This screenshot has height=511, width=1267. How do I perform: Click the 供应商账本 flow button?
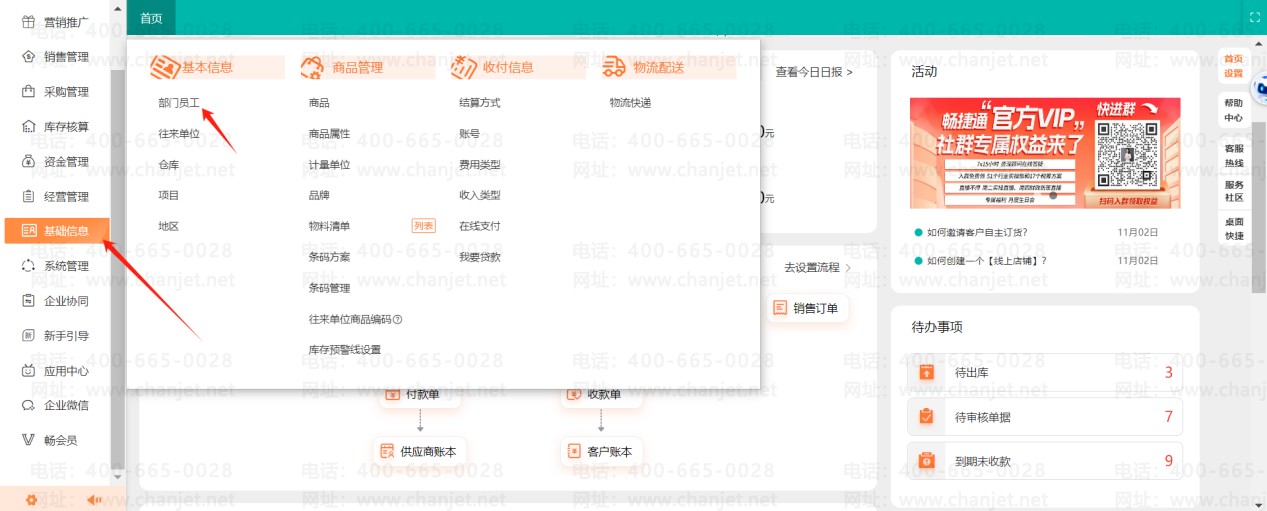click(x=419, y=452)
